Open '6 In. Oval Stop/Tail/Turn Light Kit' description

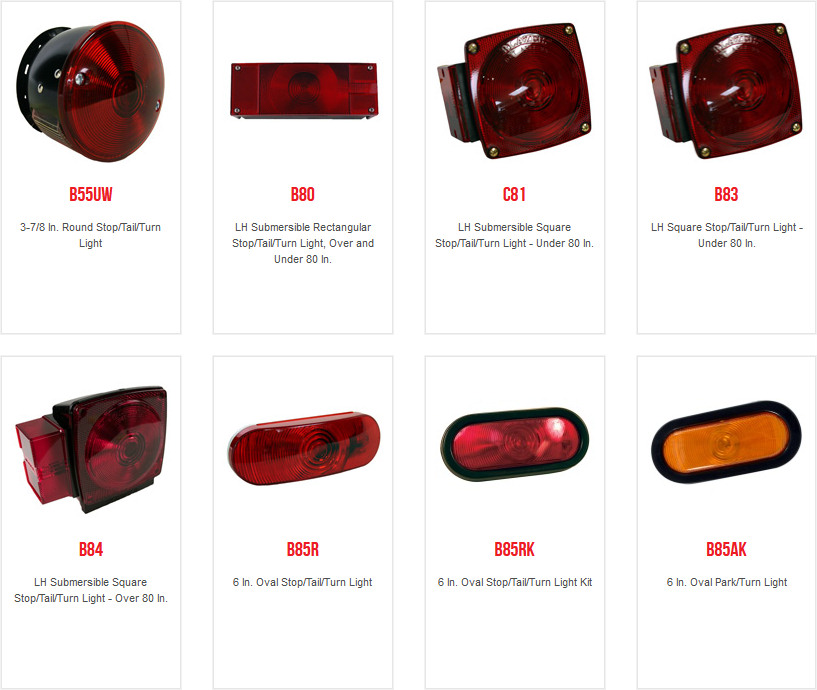(x=515, y=582)
